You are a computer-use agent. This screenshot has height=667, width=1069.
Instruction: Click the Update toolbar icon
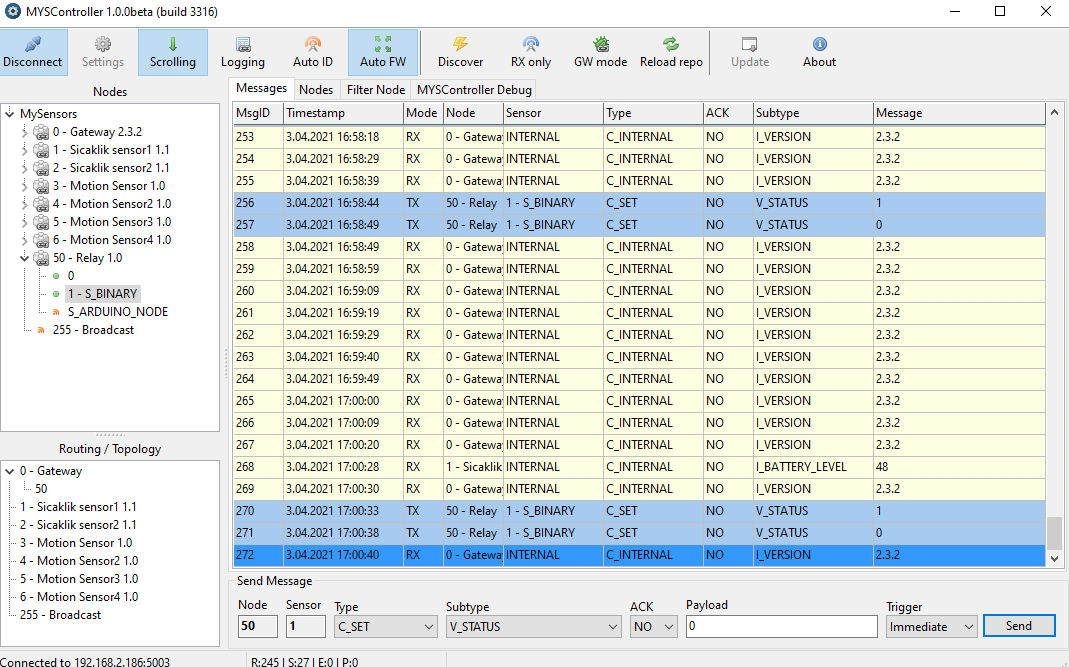point(750,45)
